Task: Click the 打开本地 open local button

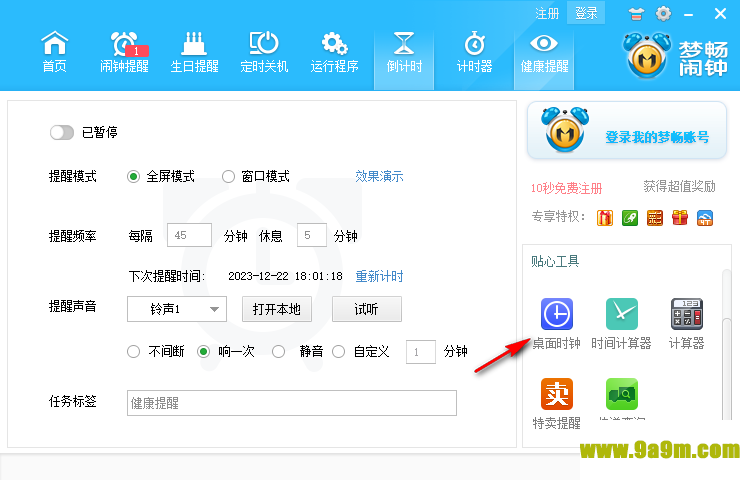Action: tap(277, 309)
